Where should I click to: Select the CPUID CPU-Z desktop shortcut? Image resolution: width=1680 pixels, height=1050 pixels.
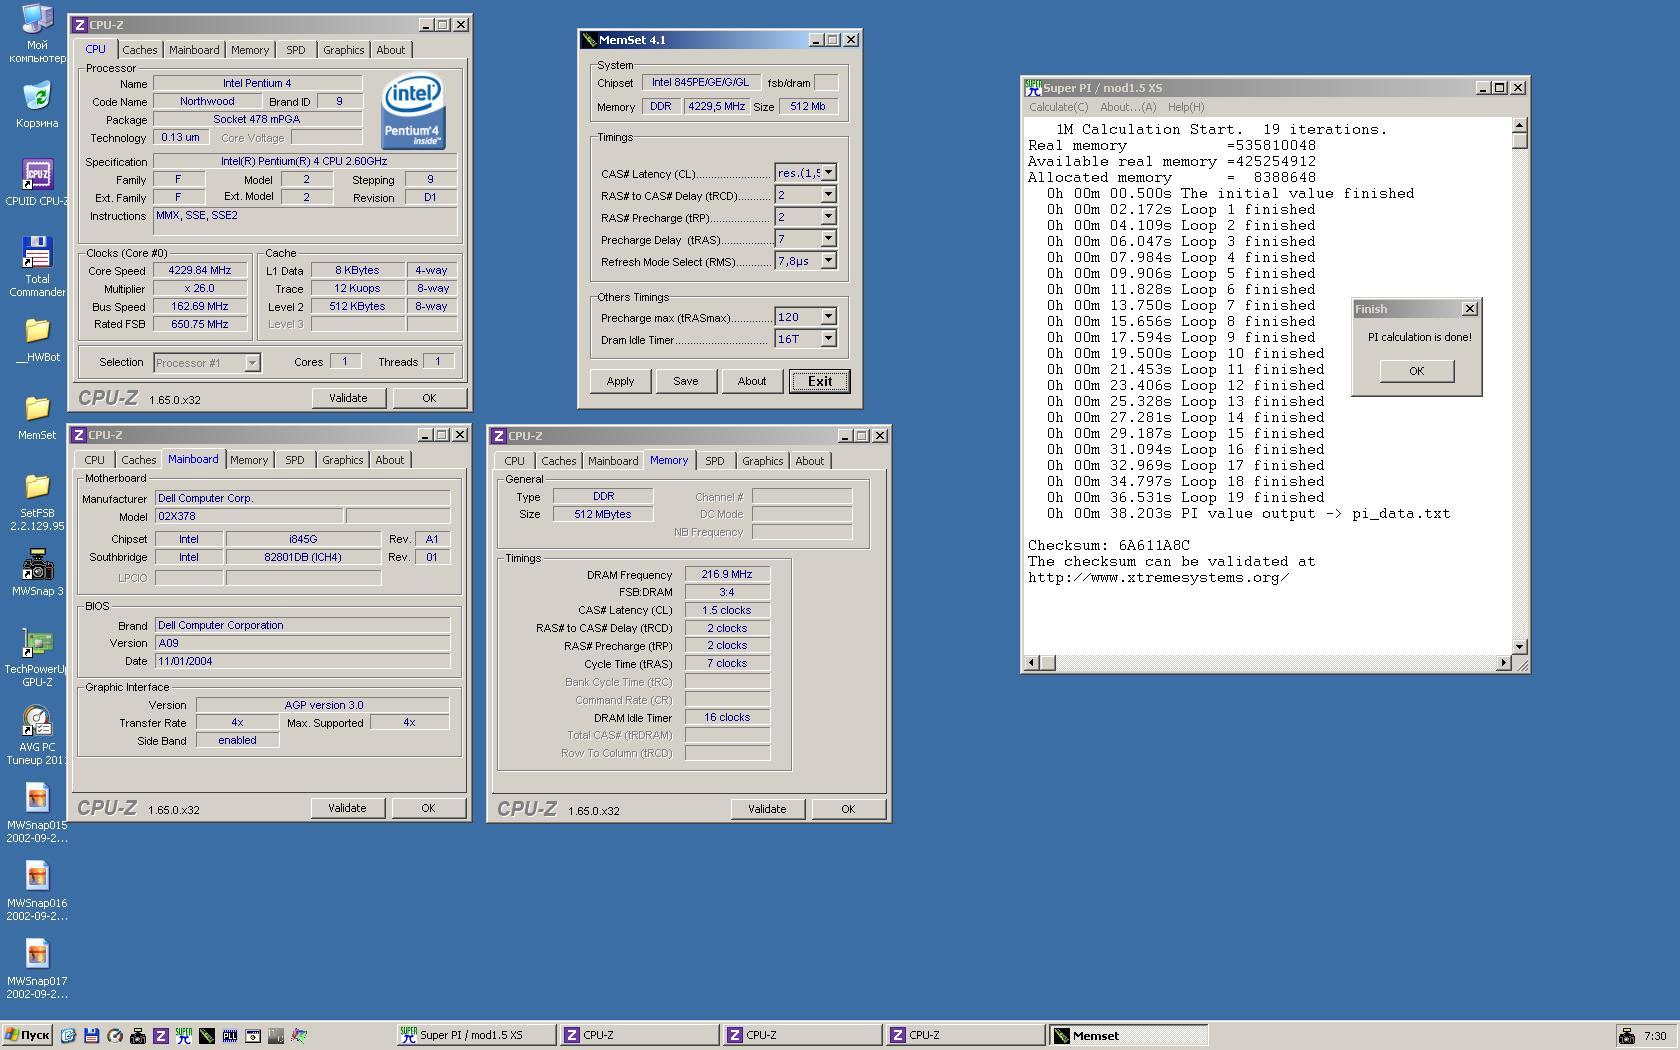coord(37,182)
